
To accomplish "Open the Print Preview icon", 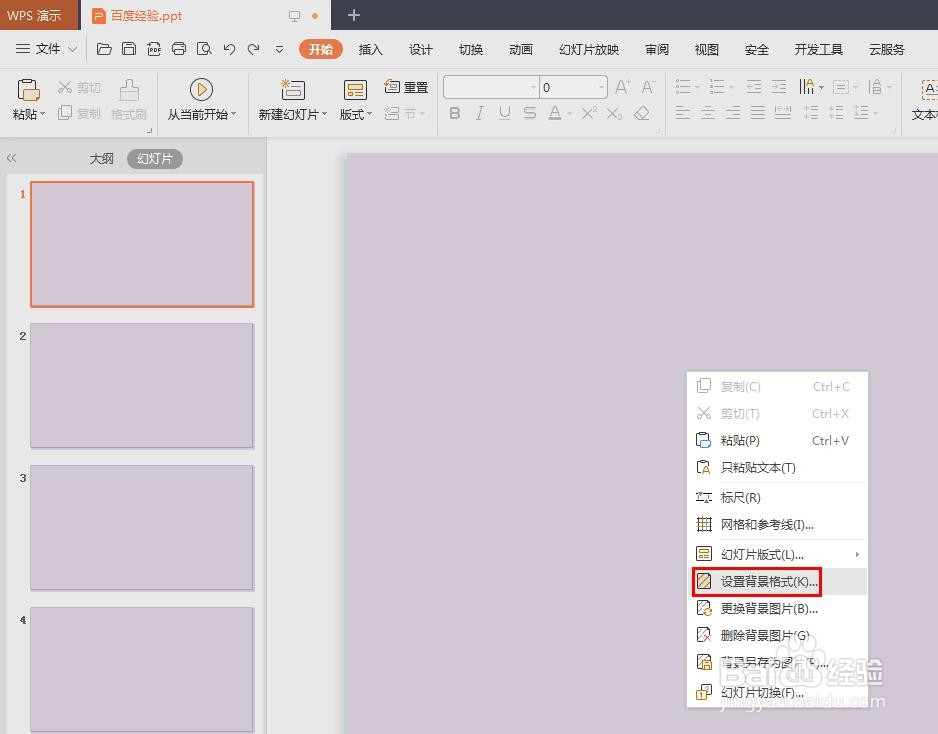I will [x=204, y=49].
